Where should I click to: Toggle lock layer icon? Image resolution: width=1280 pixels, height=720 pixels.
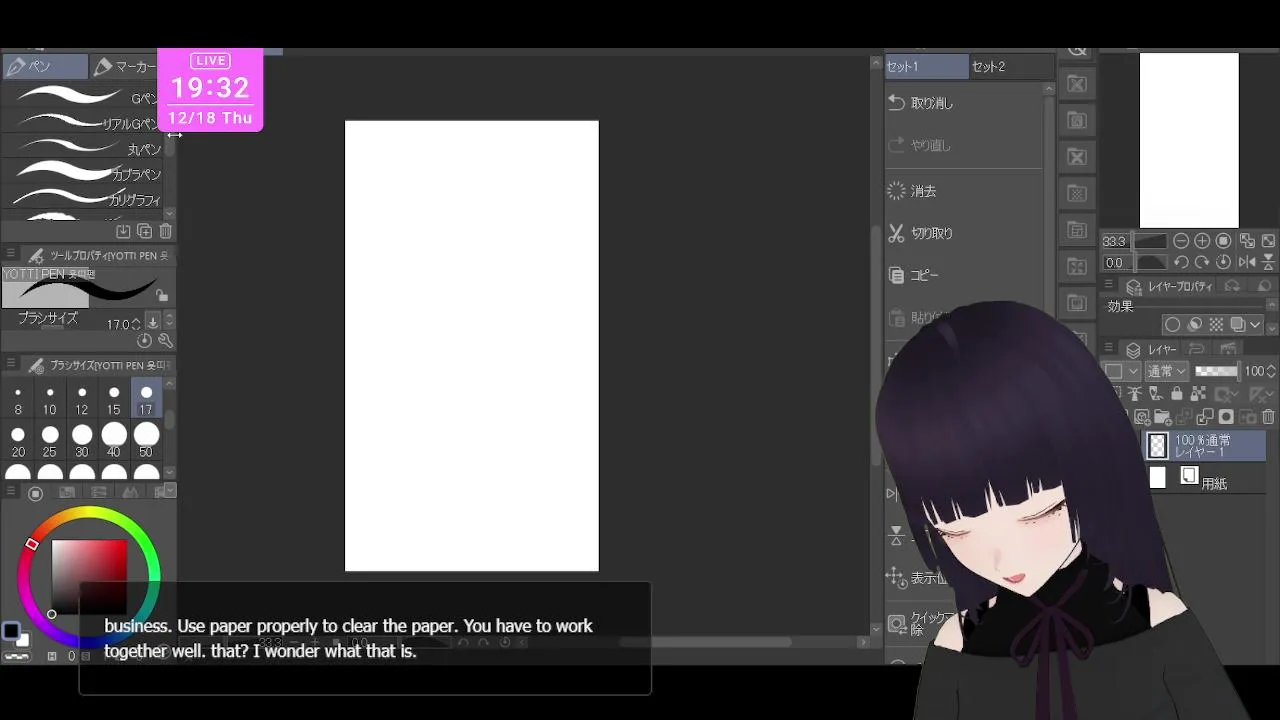pos(1176,394)
